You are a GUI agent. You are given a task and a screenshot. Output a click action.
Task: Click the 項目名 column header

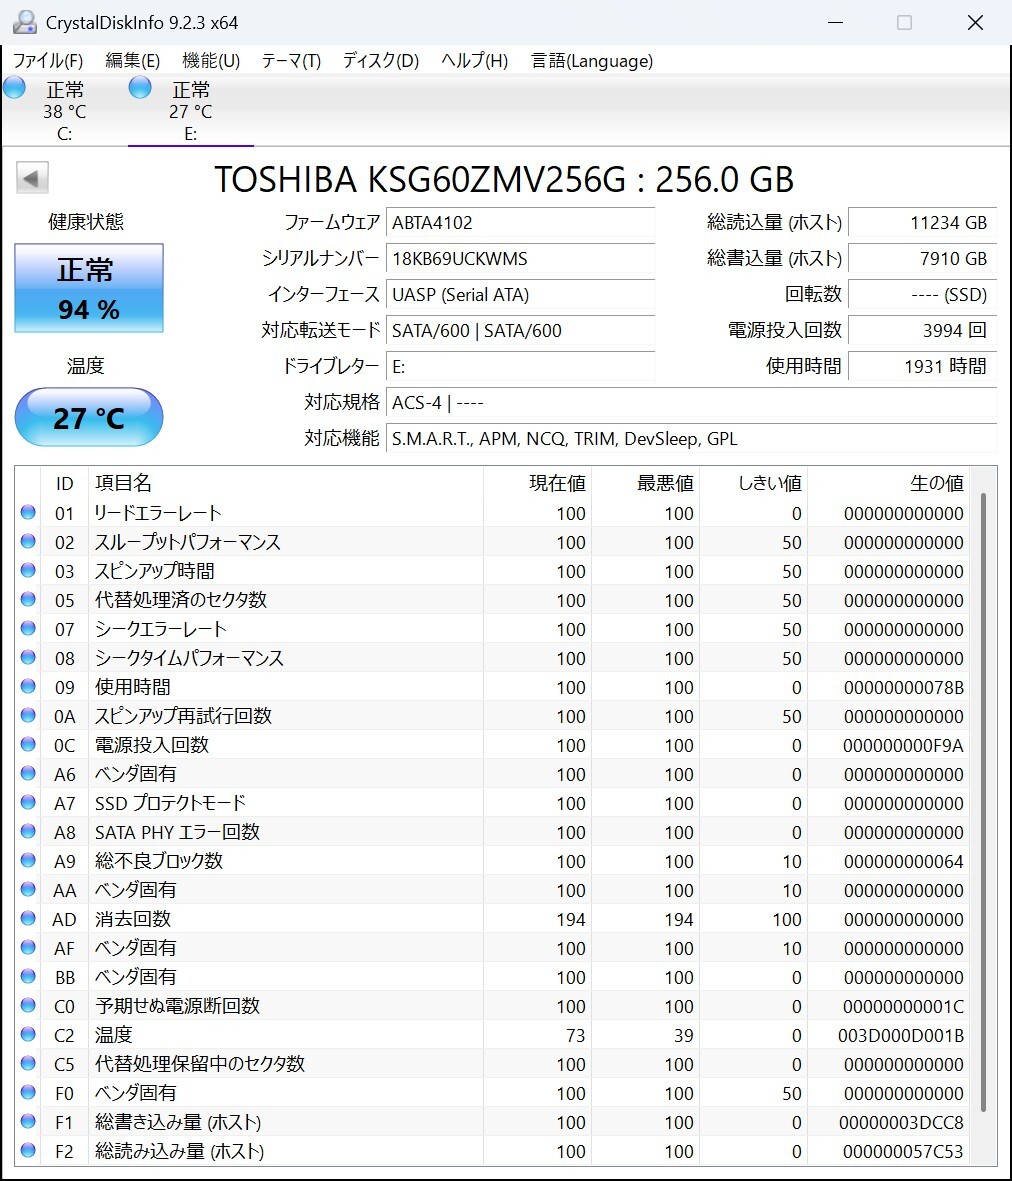[x=285, y=483]
